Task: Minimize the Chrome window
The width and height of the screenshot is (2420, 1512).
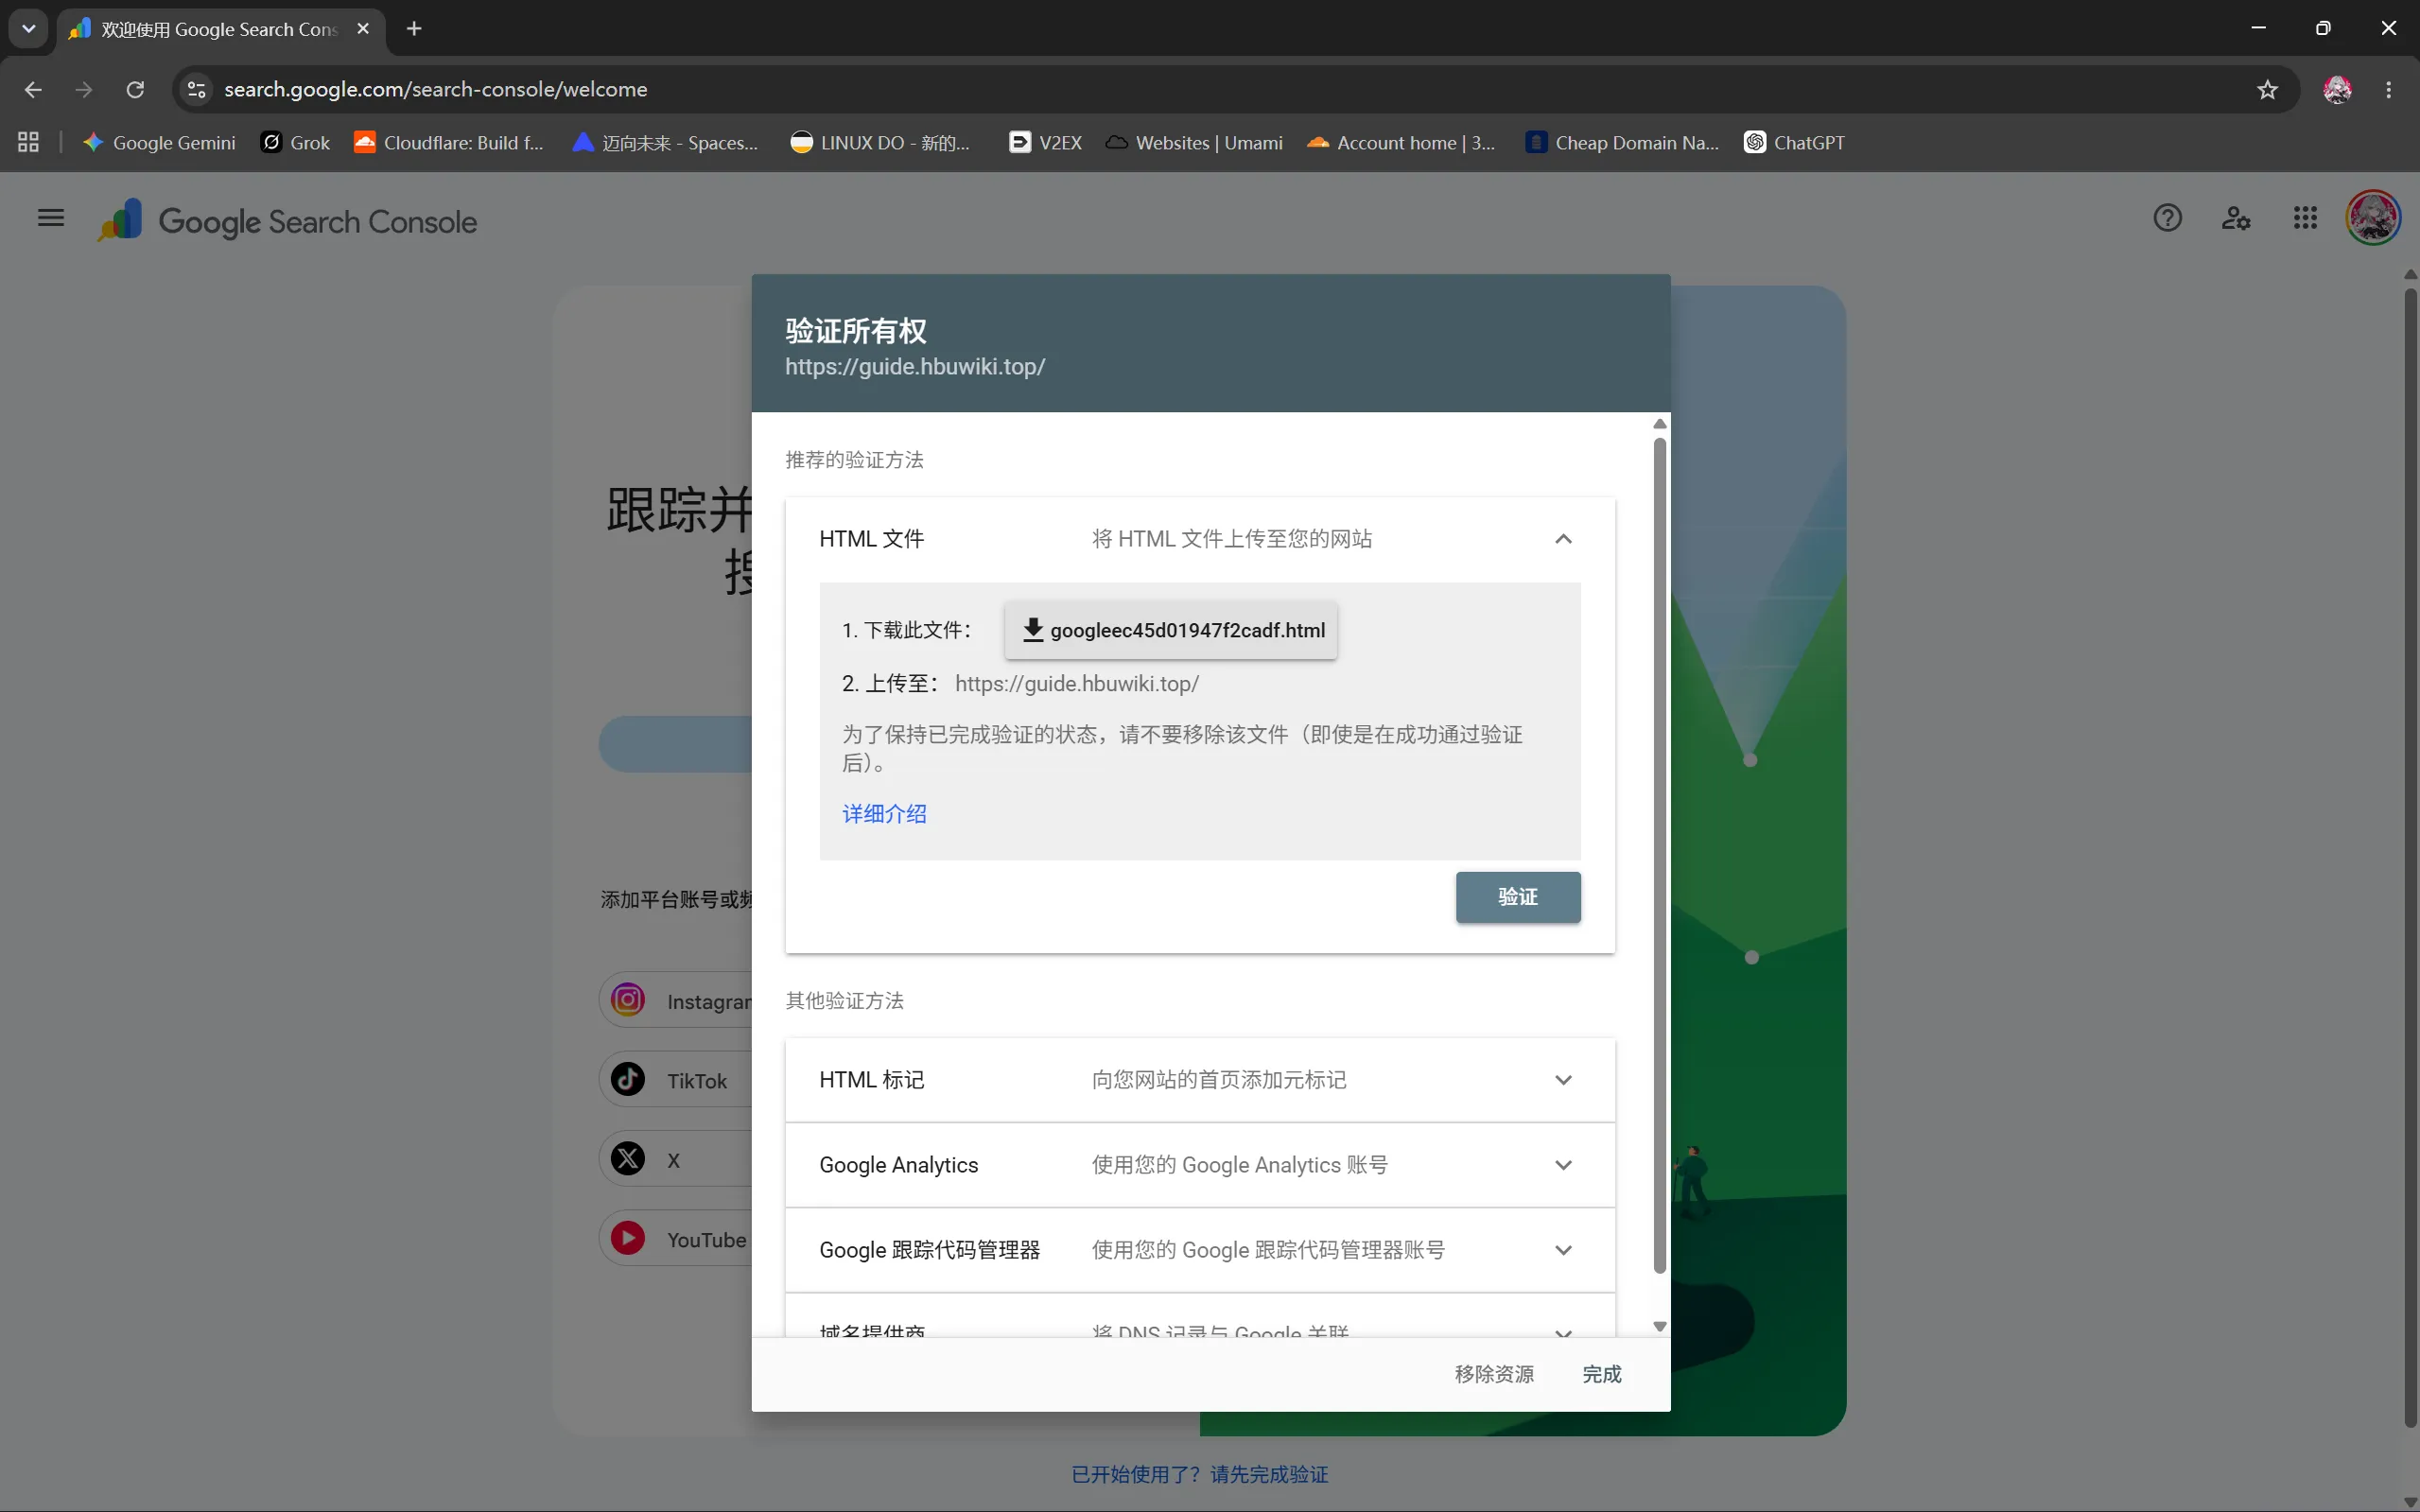Action: [x=2258, y=28]
